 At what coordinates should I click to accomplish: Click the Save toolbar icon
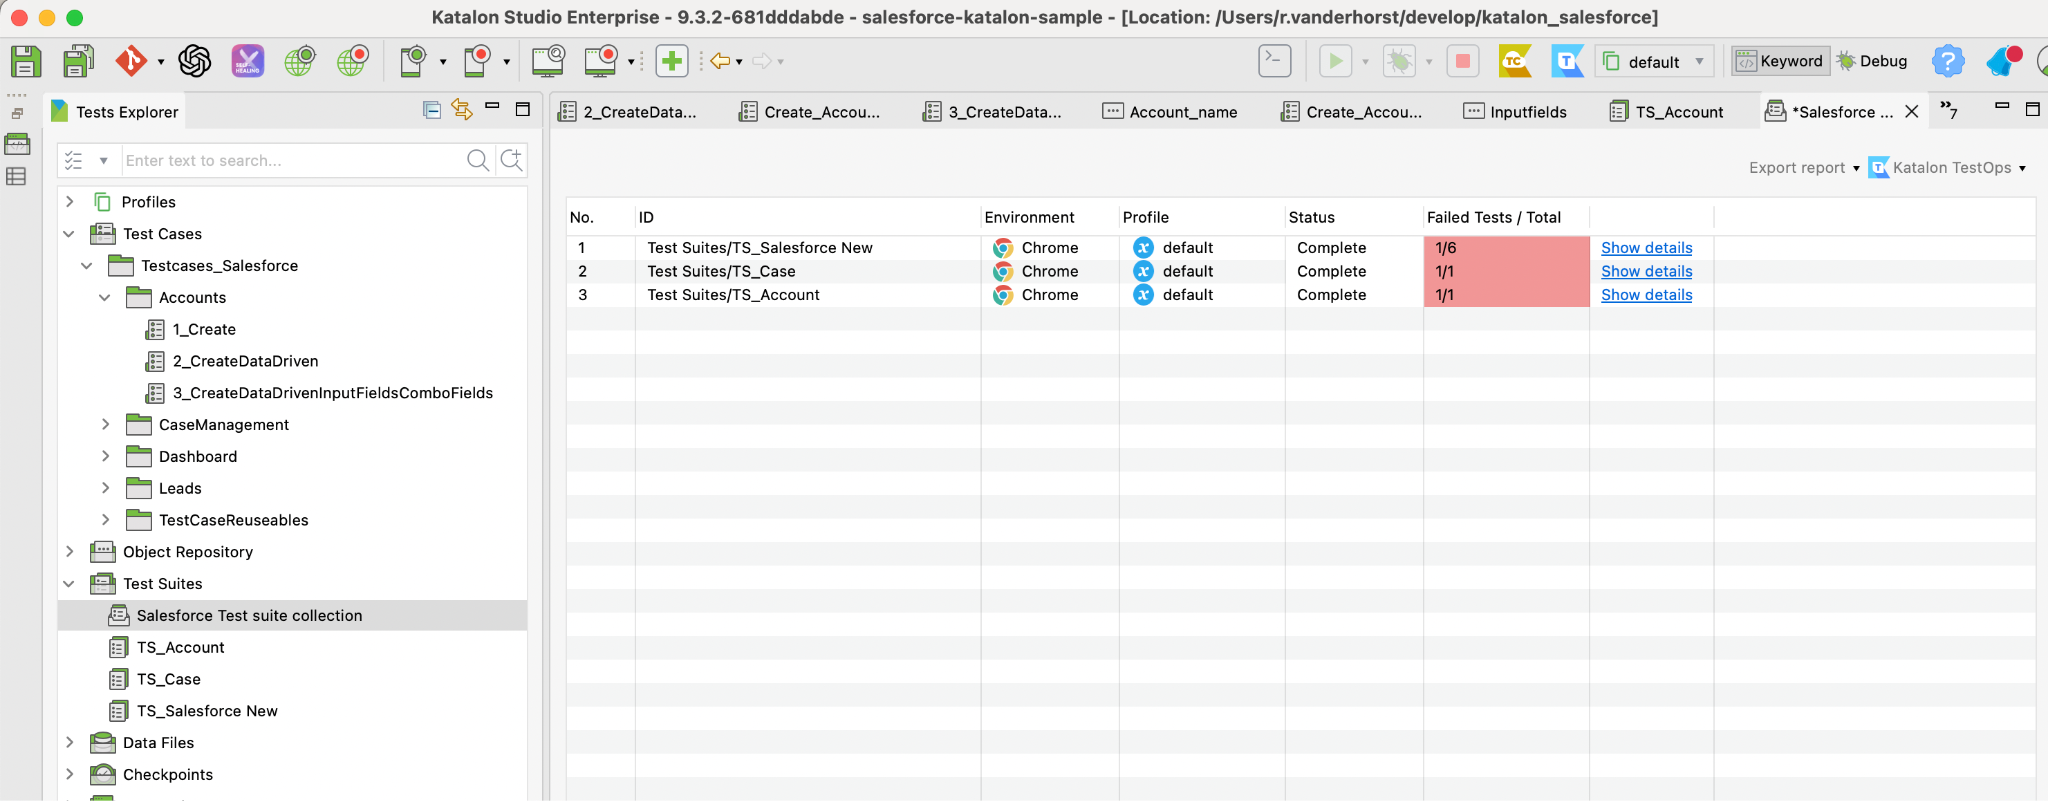click(25, 61)
